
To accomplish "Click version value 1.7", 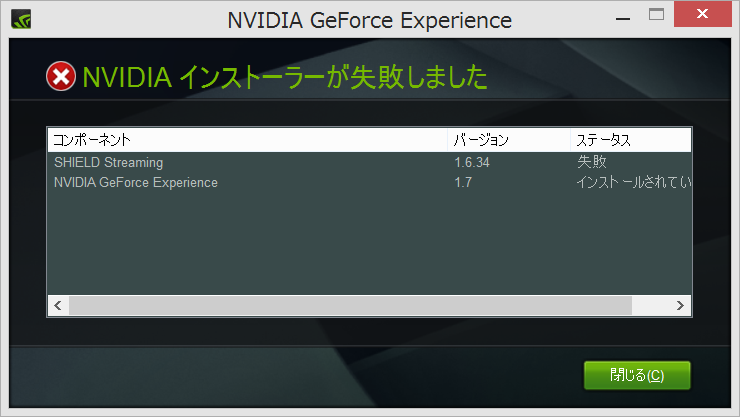I will tap(463, 183).
